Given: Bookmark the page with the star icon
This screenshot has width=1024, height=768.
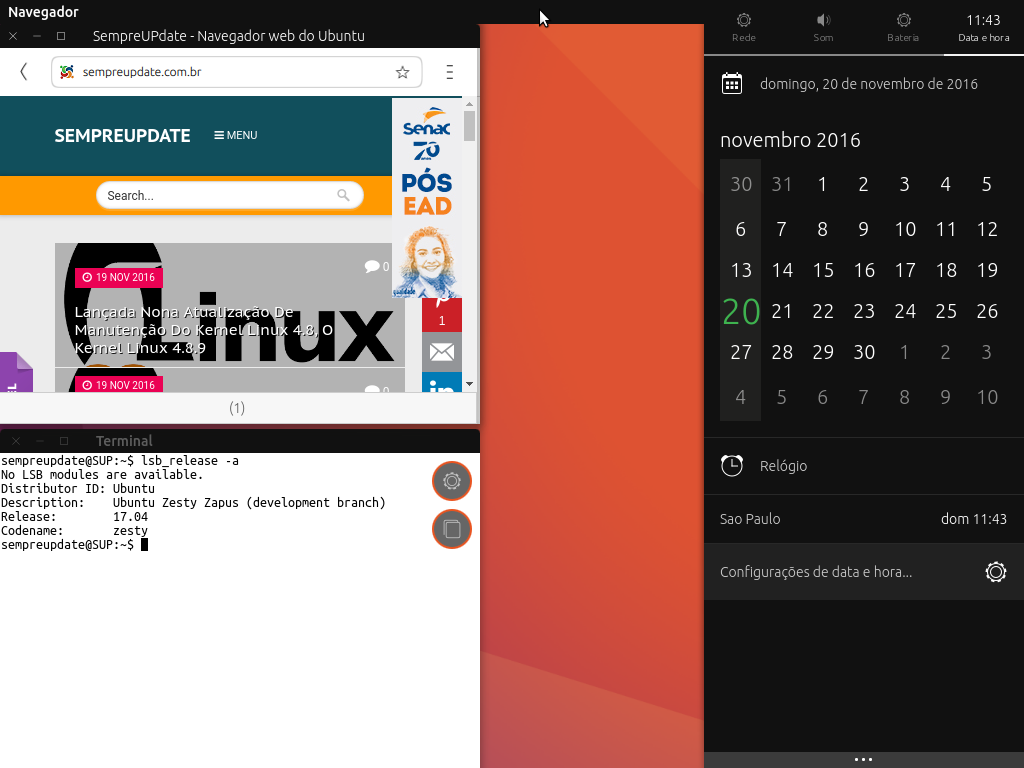Looking at the screenshot, I should tap(402, 72).
